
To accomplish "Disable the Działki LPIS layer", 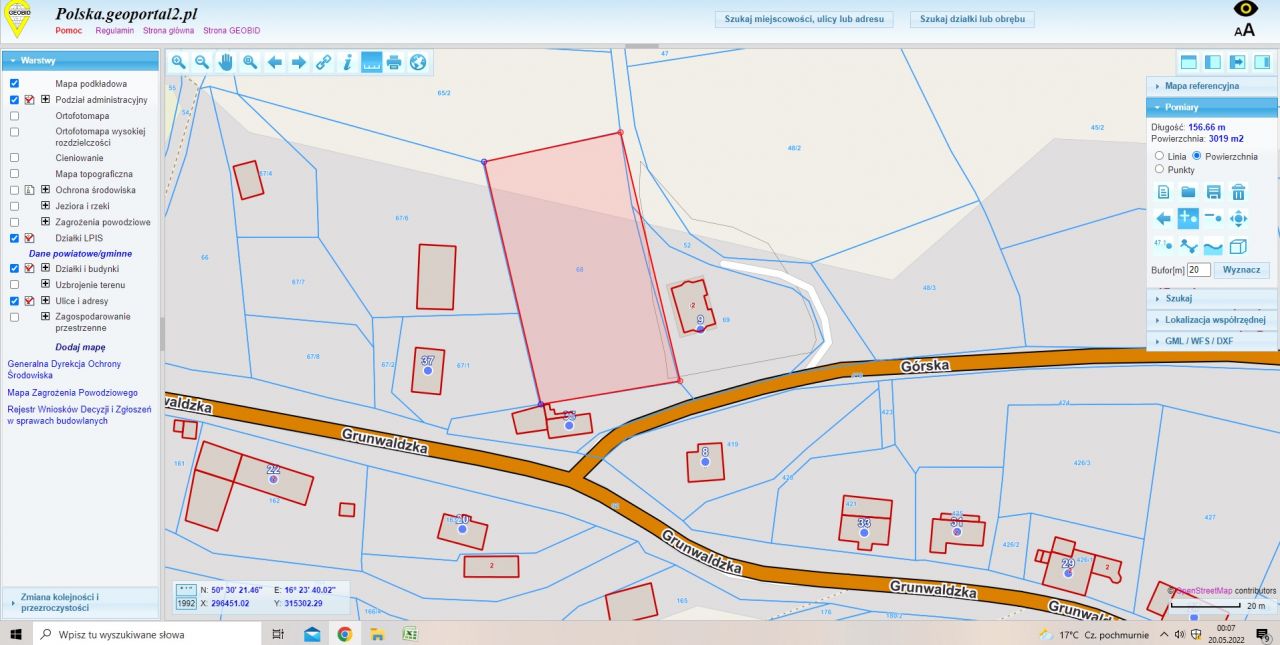I will [14, 238].
